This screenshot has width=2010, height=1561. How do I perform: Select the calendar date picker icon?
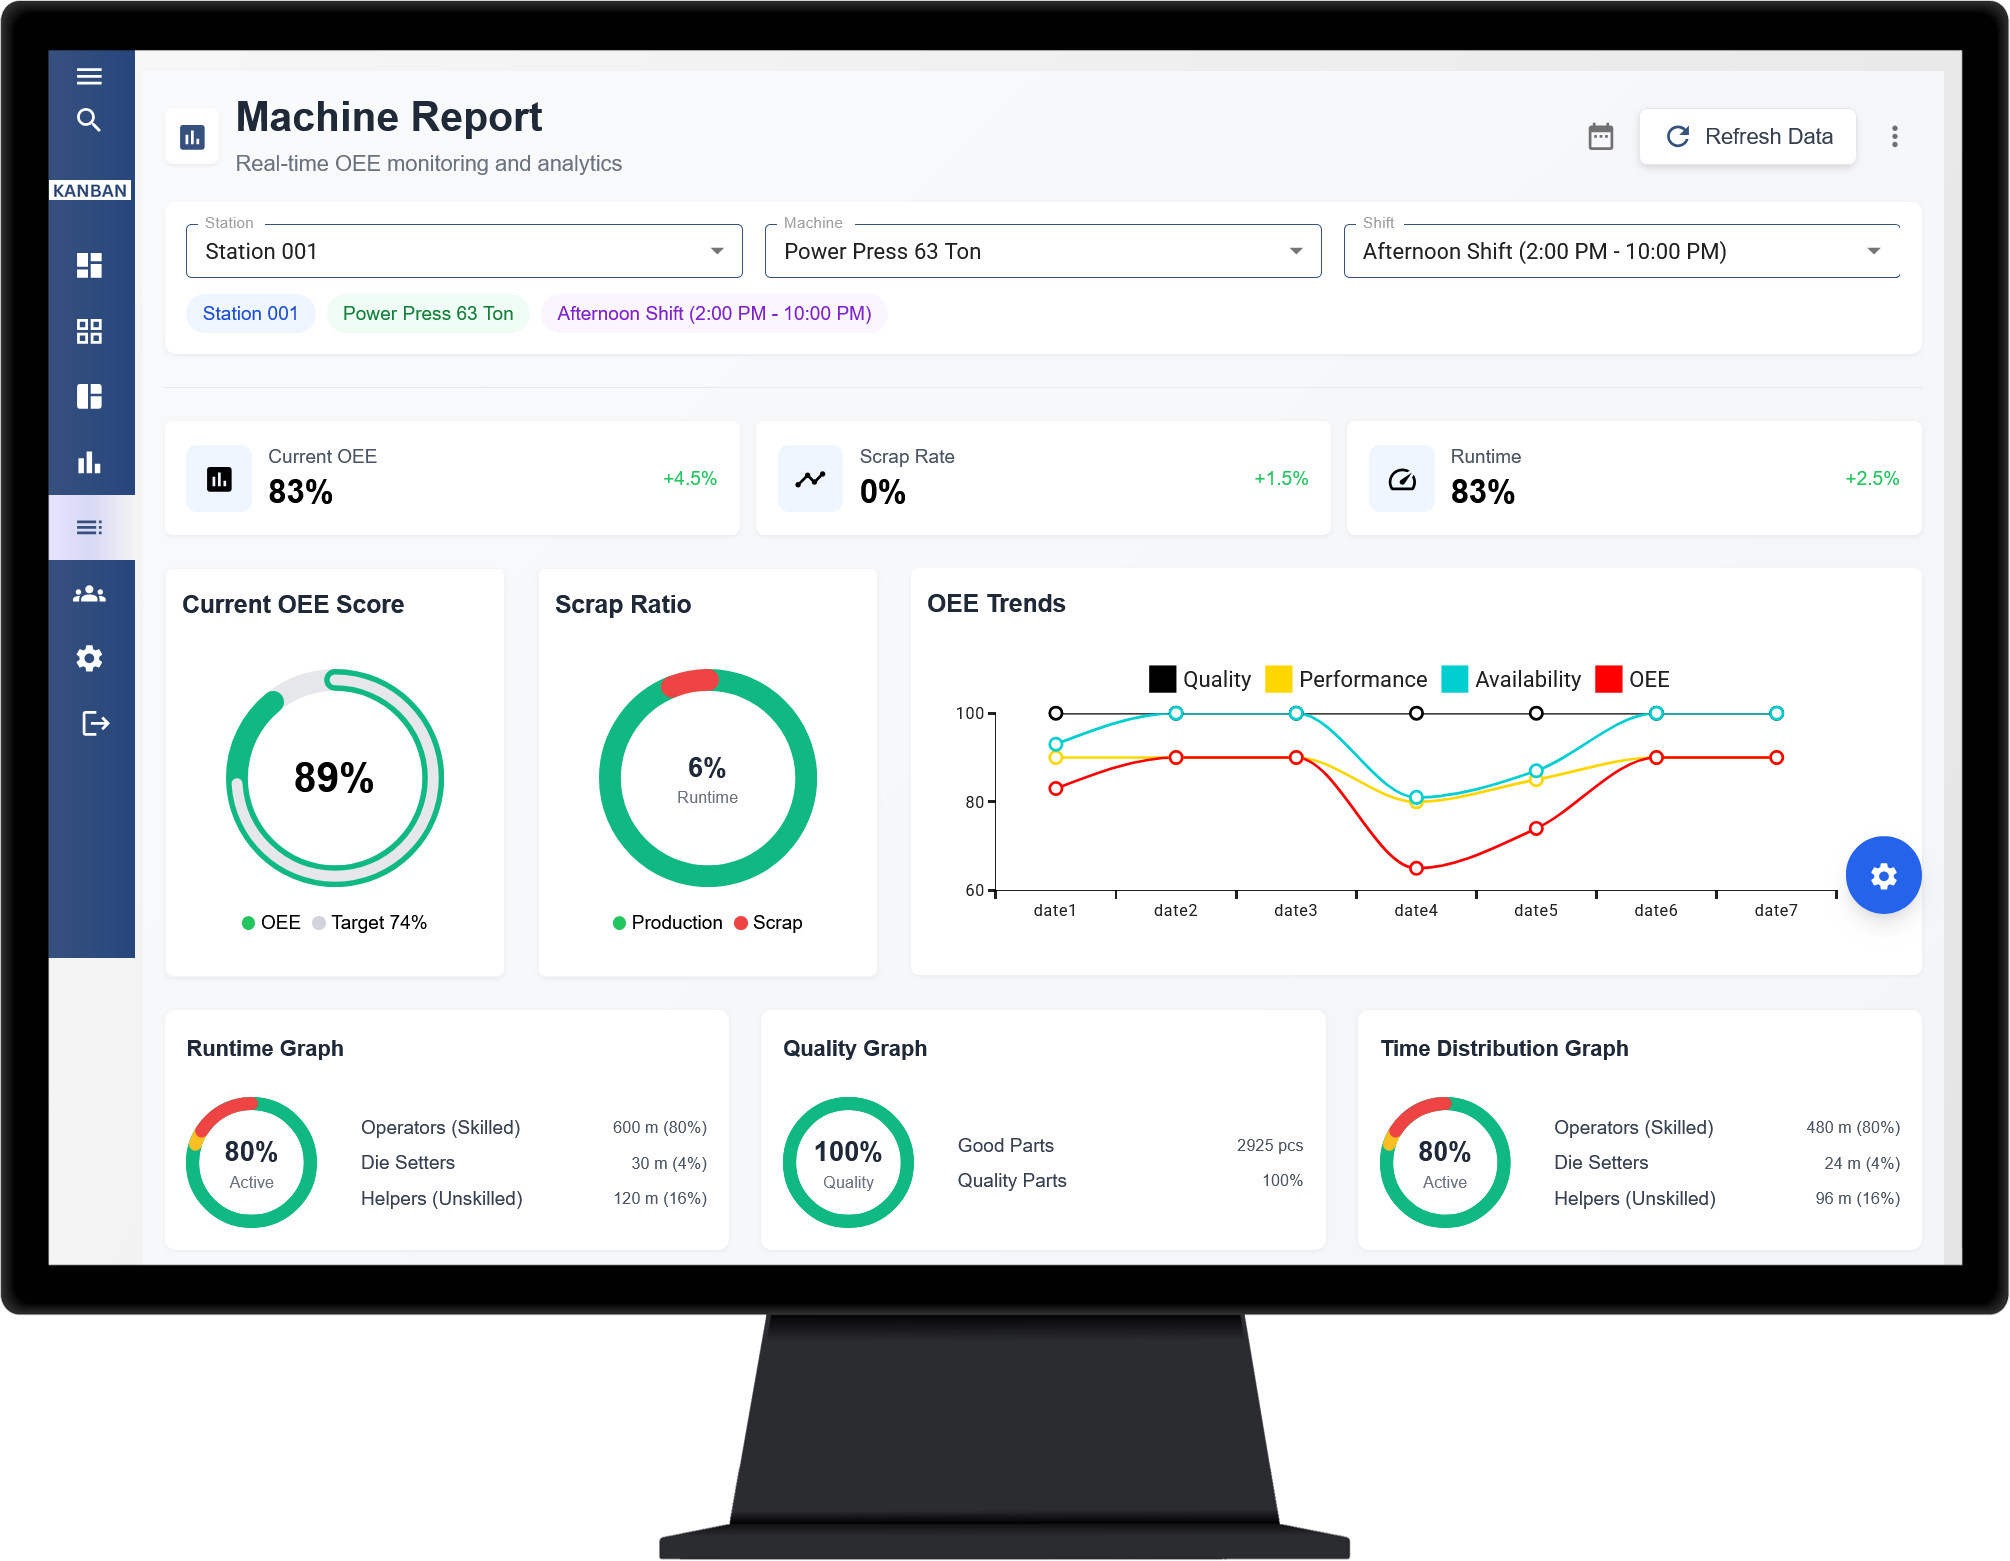(1599, 137)
